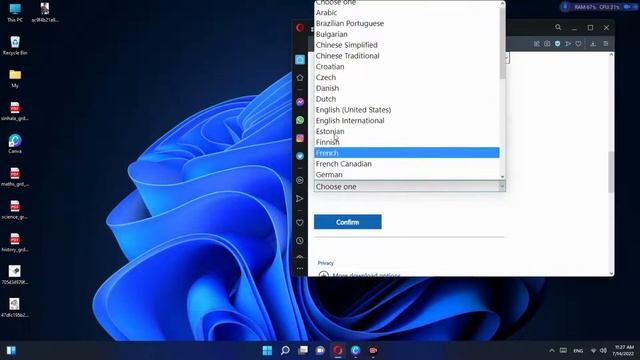Viewport: 640px width, 360px height.
Task: Open the Privacy link
Action: 326,263
